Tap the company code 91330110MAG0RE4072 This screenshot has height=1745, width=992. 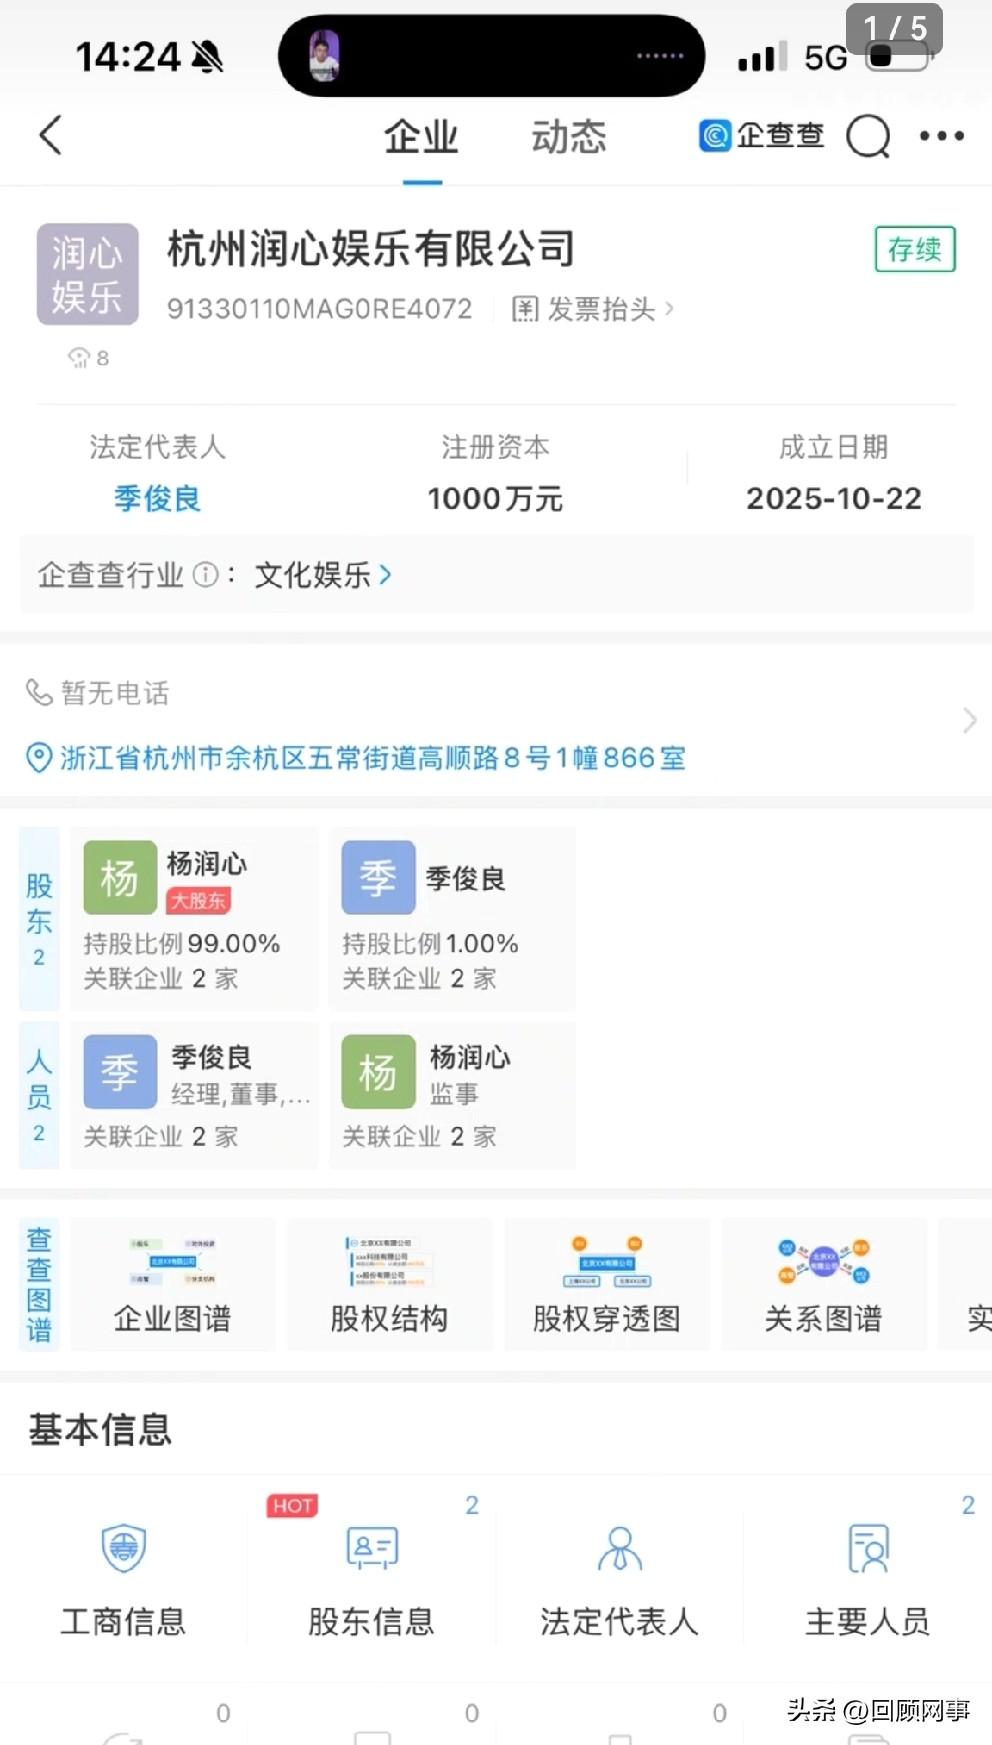pyautogui.click(x=319, y=309)
